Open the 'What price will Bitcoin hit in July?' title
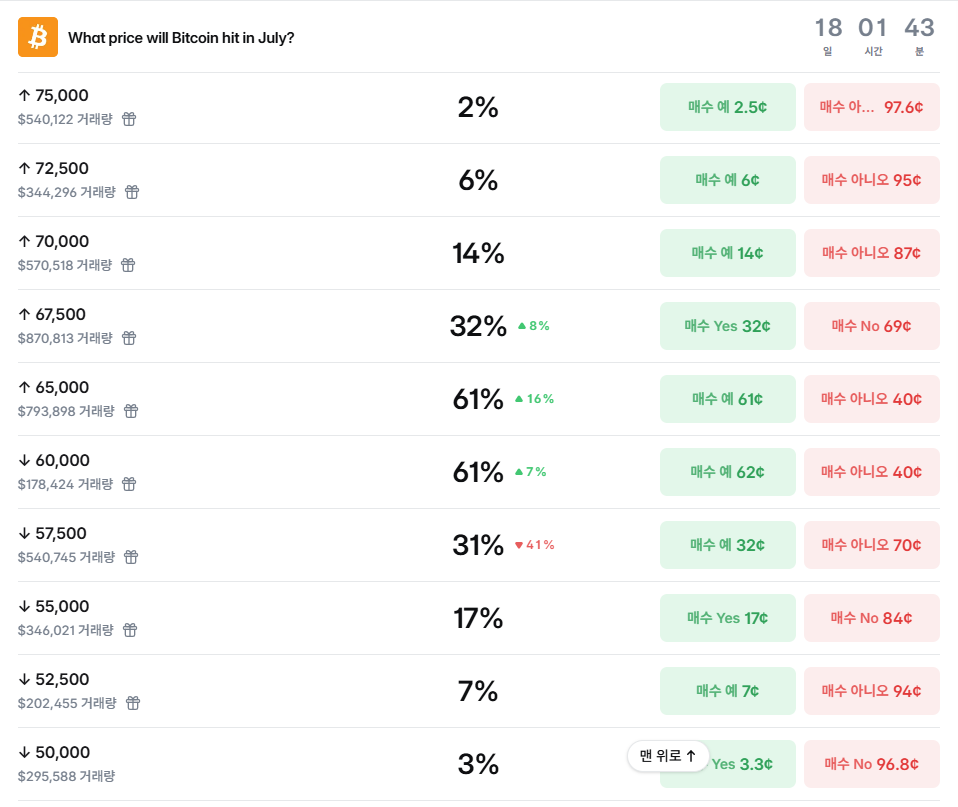 181,38
